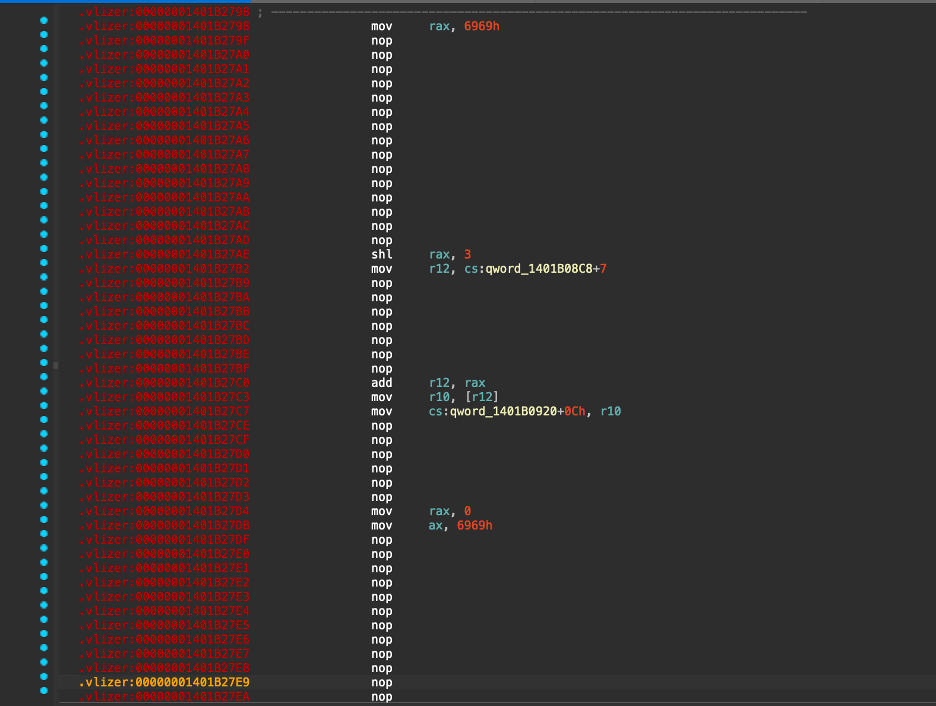
Task: Select the highlighted address .vlizer:00000001401B27E9
Action: (x=164, y=682)
